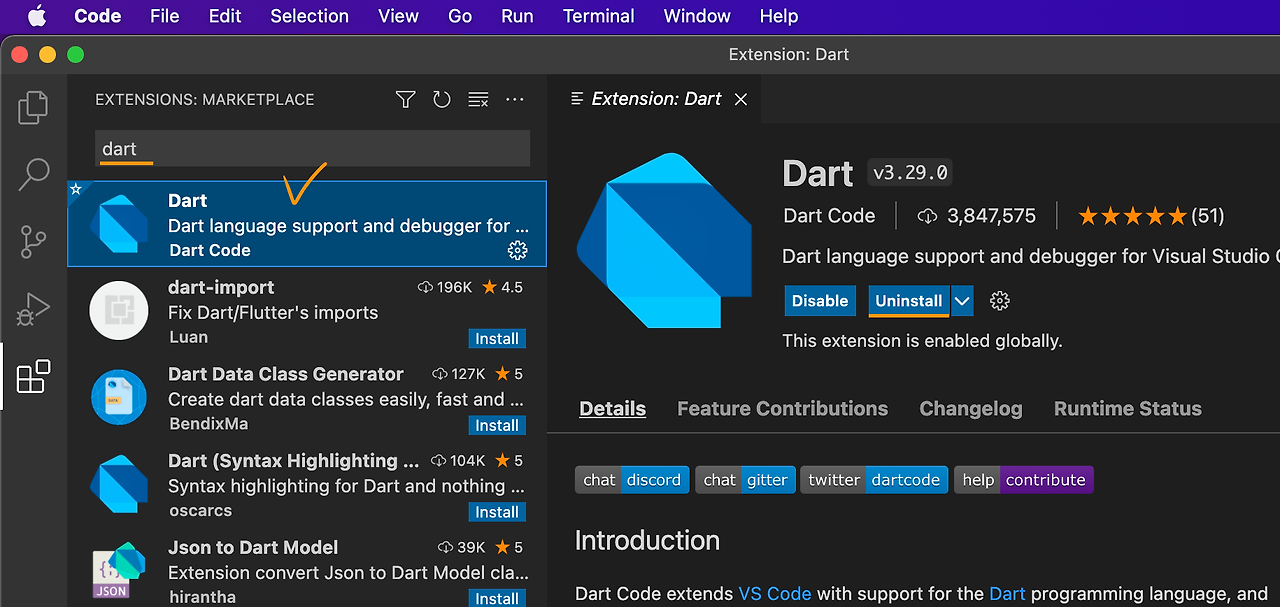Open the Selection menu
Screen dimensions: 1280x607
tap(309, 16)
